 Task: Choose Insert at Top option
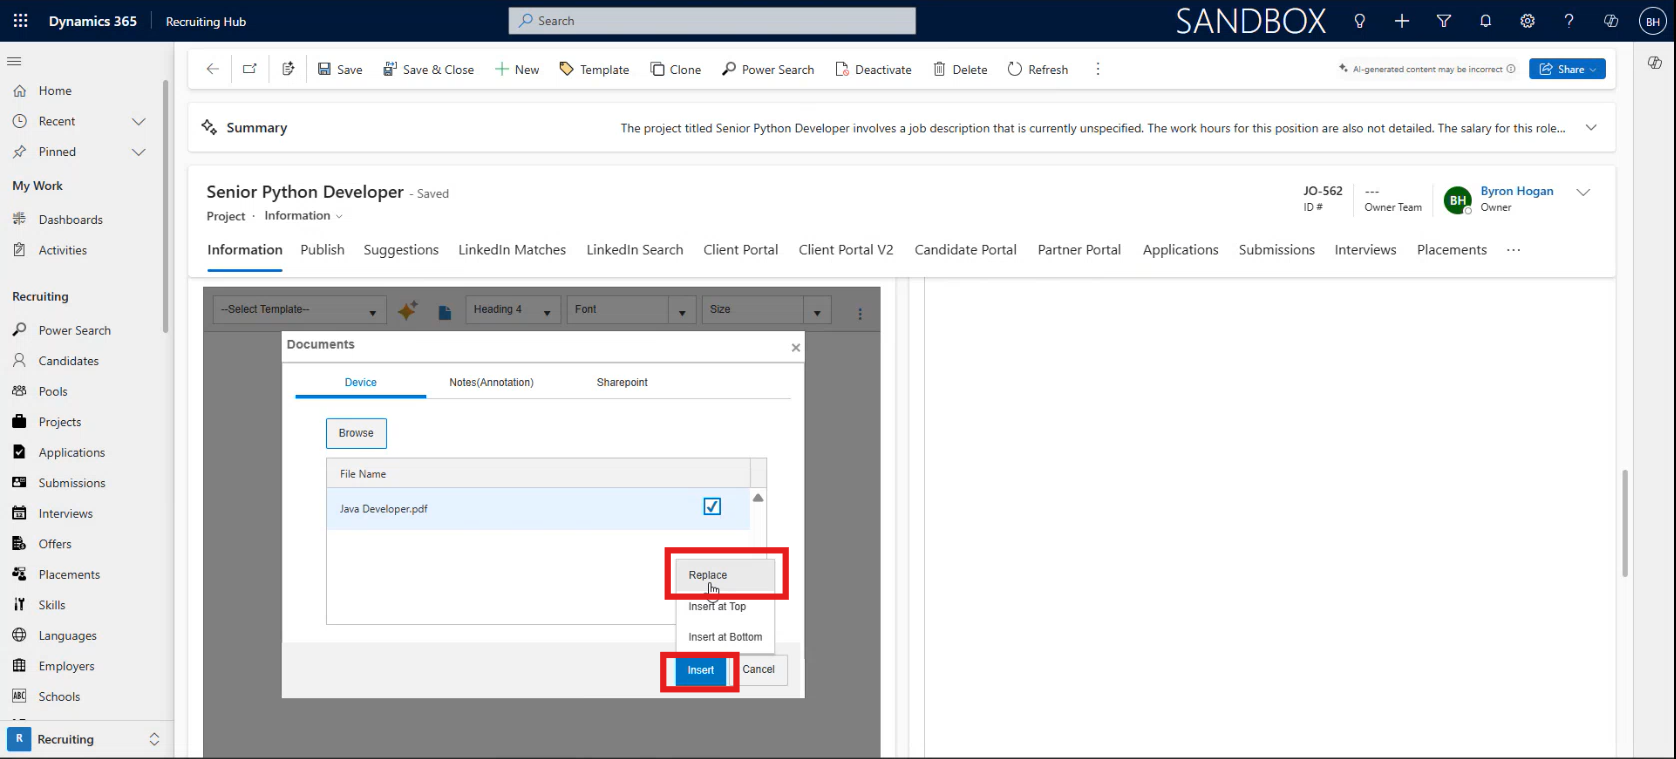click(725, 606)
